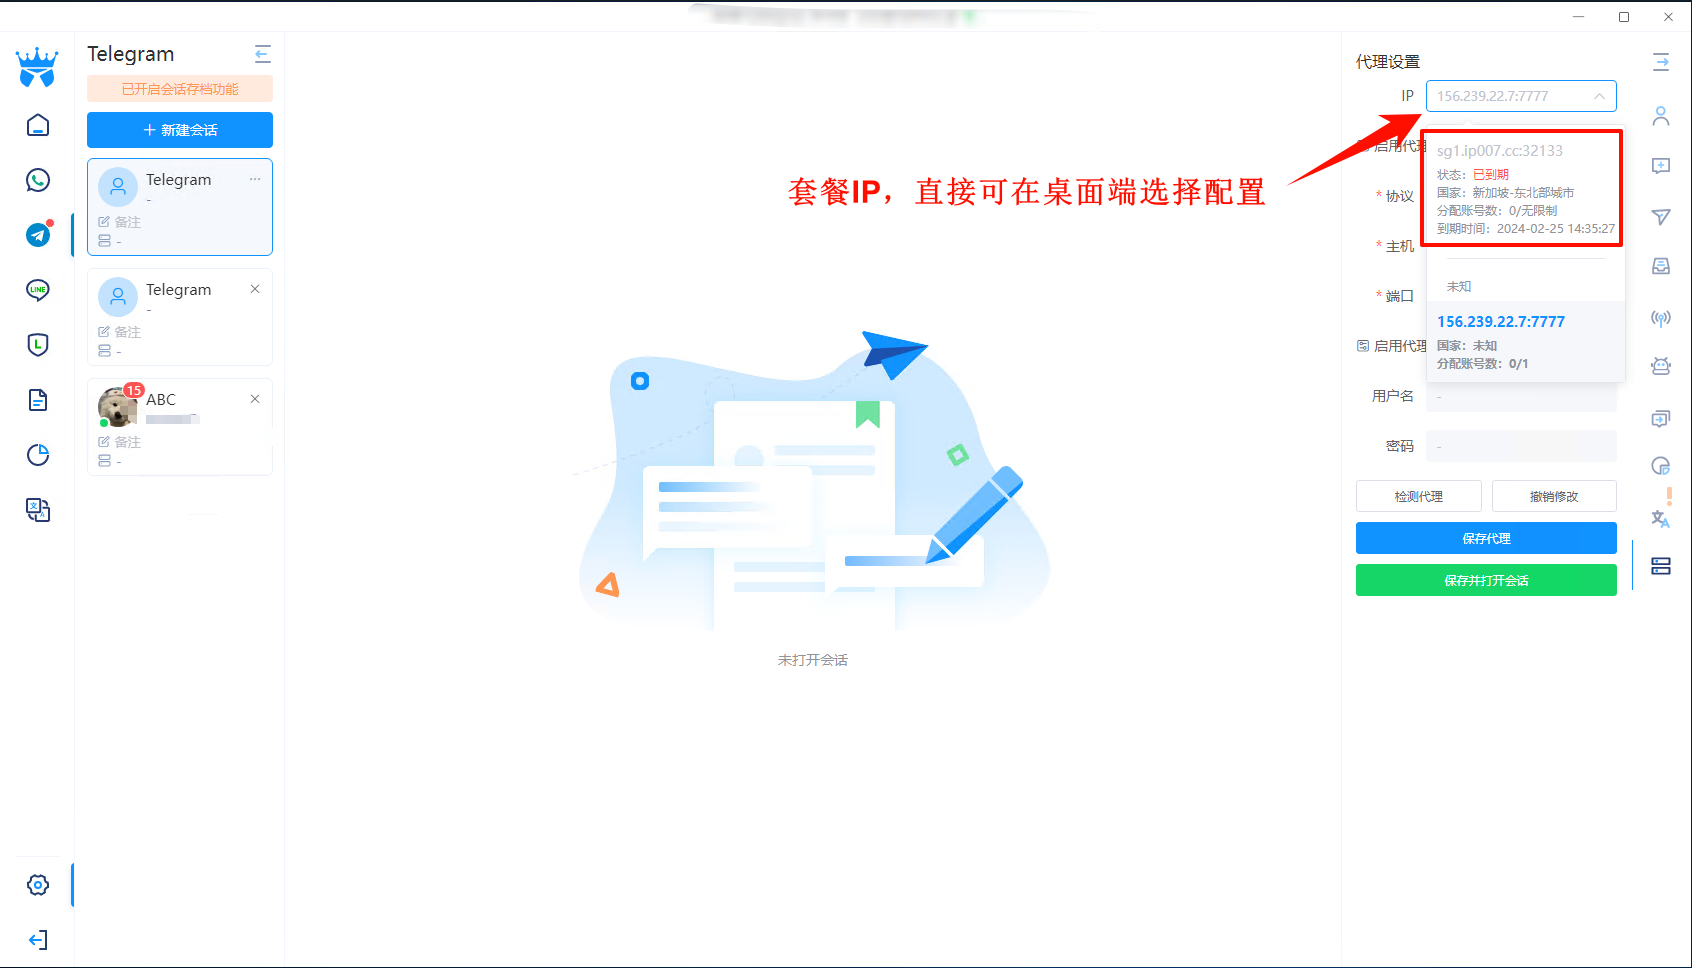
Task: Open the LINE platform icon
Action: pos(38,290)
